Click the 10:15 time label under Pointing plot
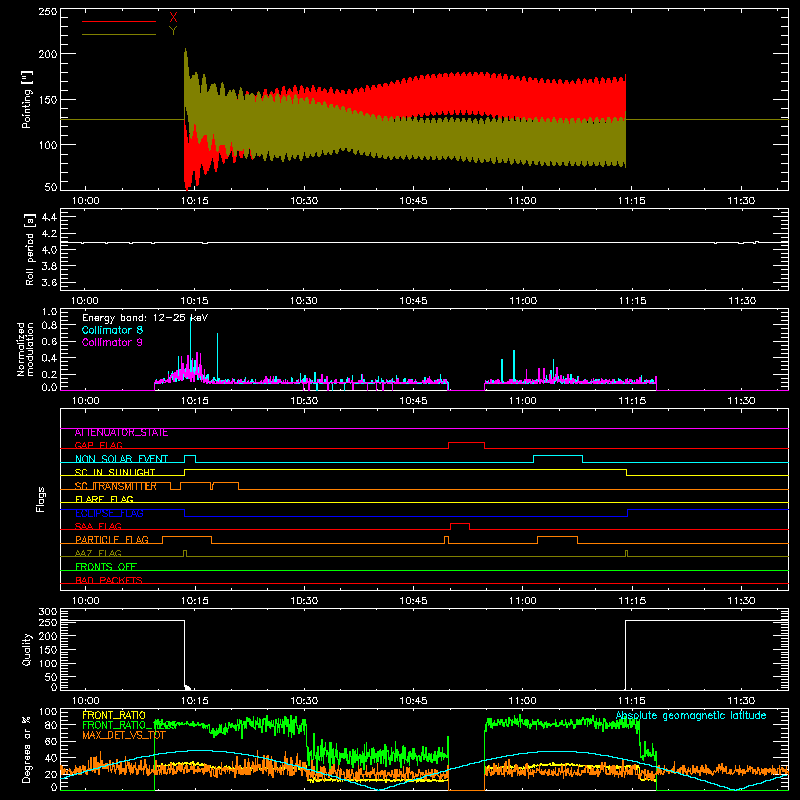 click(x=195, y=201)
